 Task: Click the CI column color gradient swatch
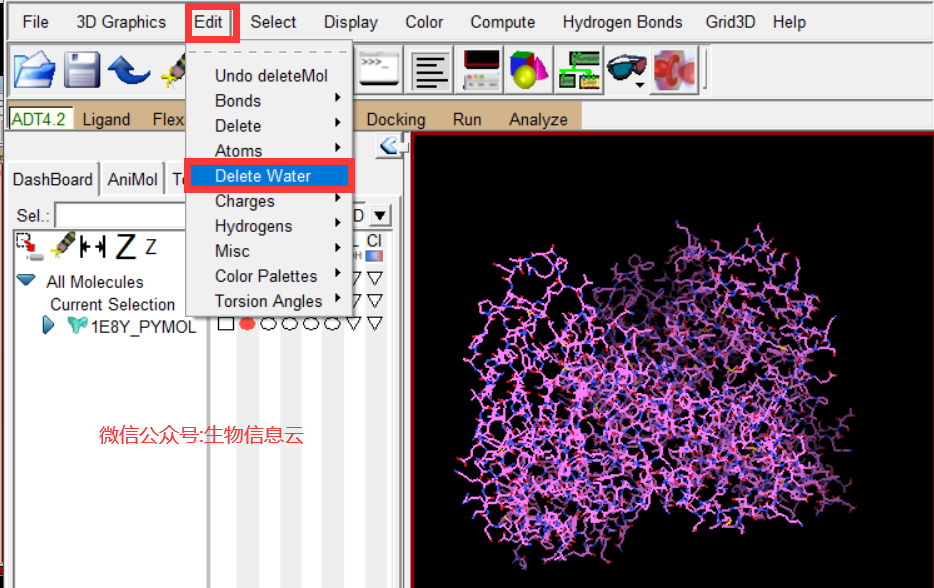pyautogui.click(x=374, y=256)
